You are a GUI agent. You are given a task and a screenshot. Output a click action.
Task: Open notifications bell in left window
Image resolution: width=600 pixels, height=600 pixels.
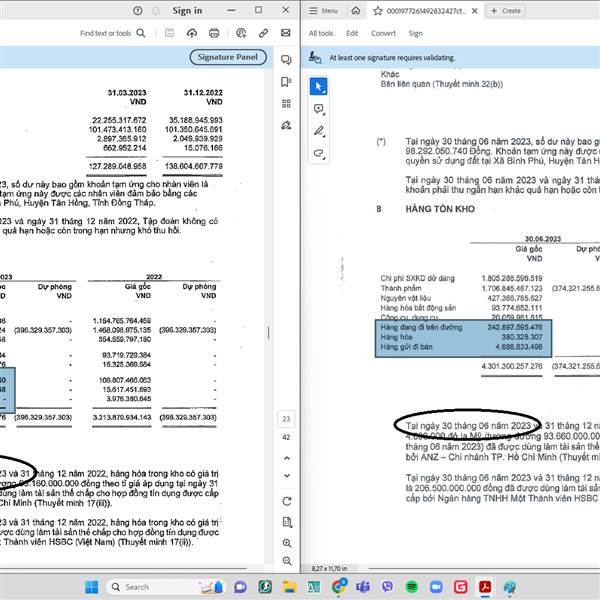pos(156,11)
